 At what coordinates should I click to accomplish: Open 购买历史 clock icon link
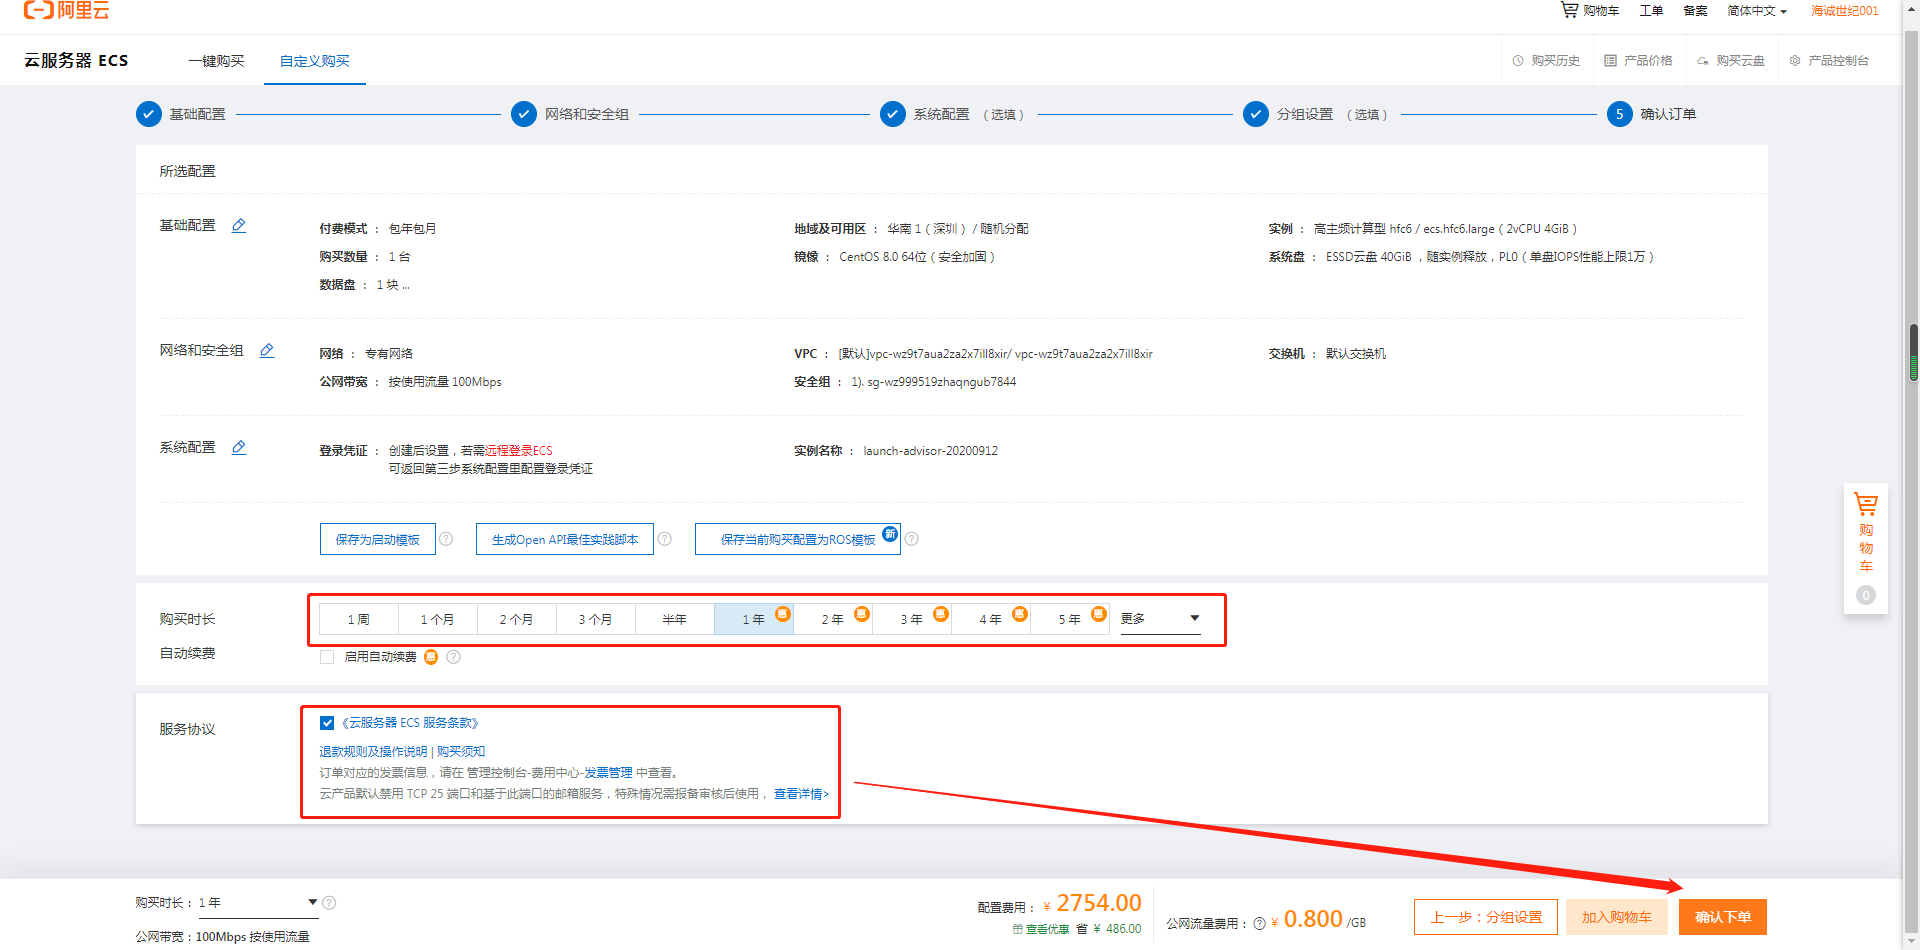point(1546,61)
